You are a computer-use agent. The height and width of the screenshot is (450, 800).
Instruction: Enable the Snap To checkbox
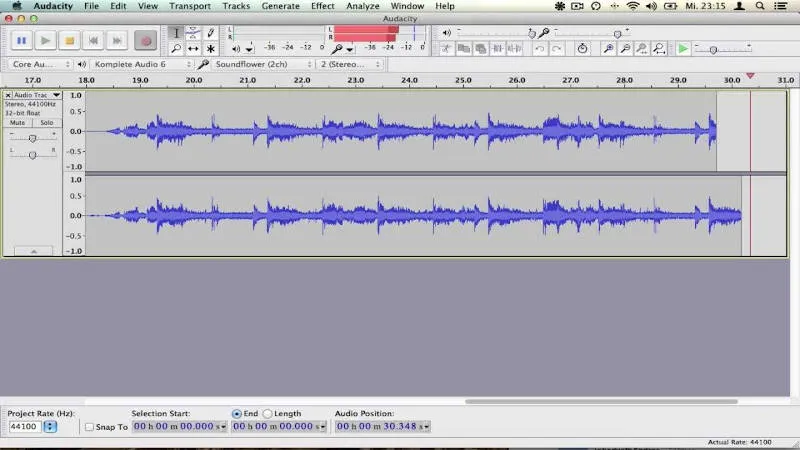point(90,427)
